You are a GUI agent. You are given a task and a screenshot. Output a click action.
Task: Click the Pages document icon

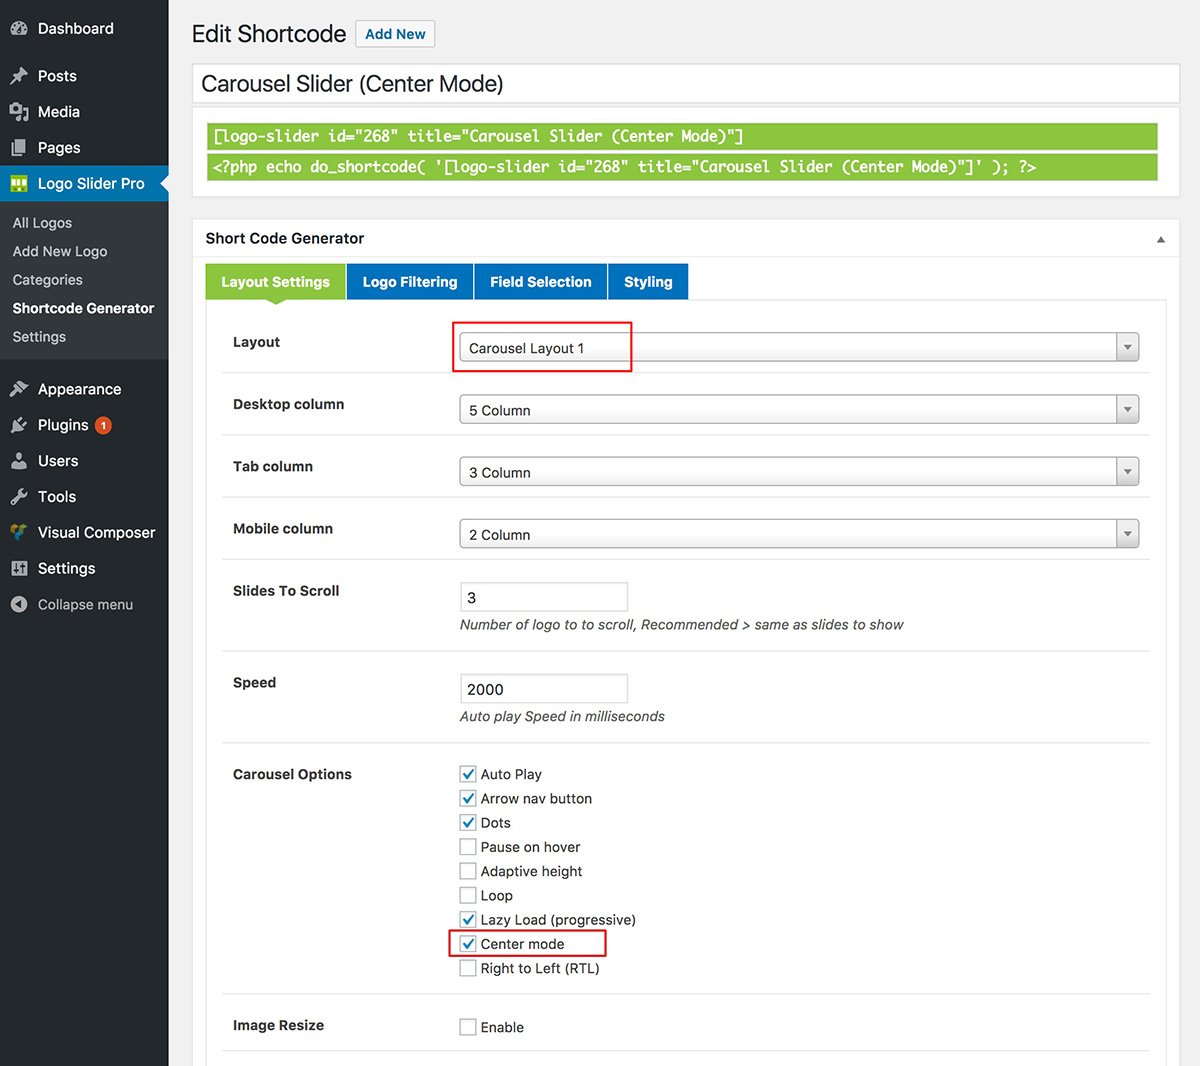(18, 148)
